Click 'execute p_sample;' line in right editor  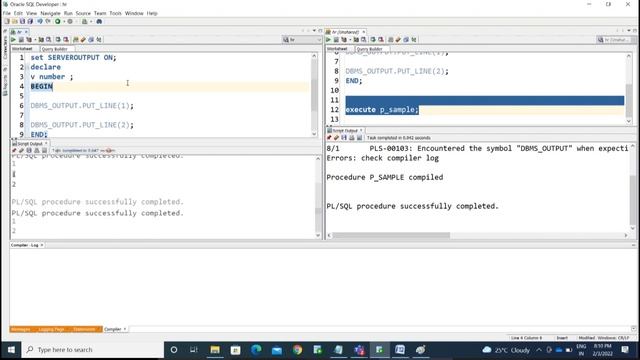pos(382,109)
